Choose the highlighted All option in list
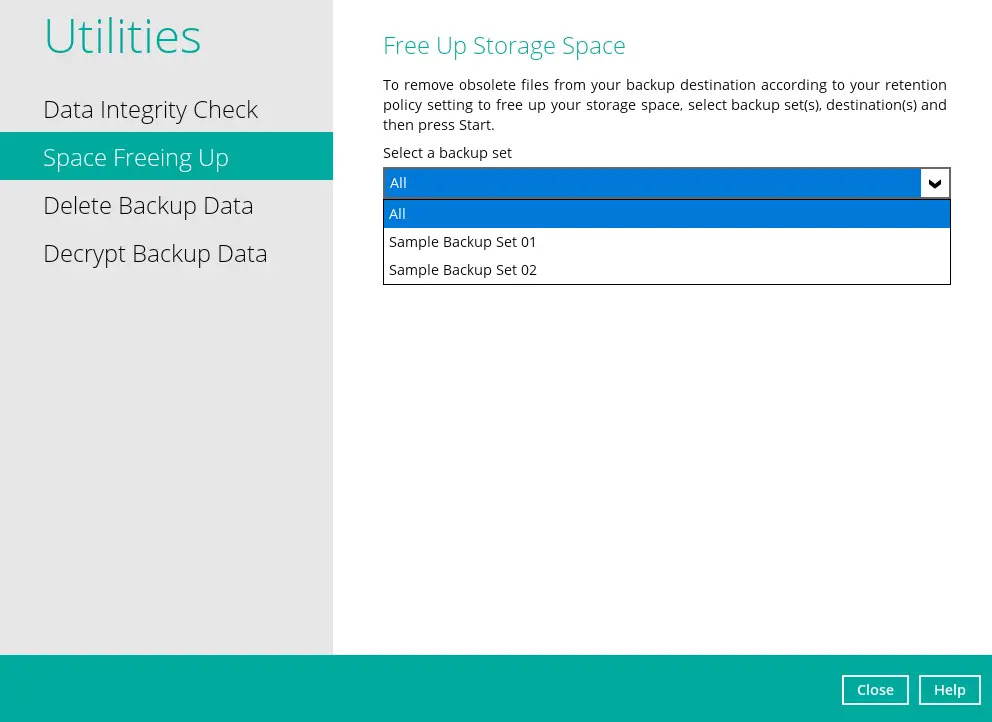Screen dimensions: 992x722 666,214
